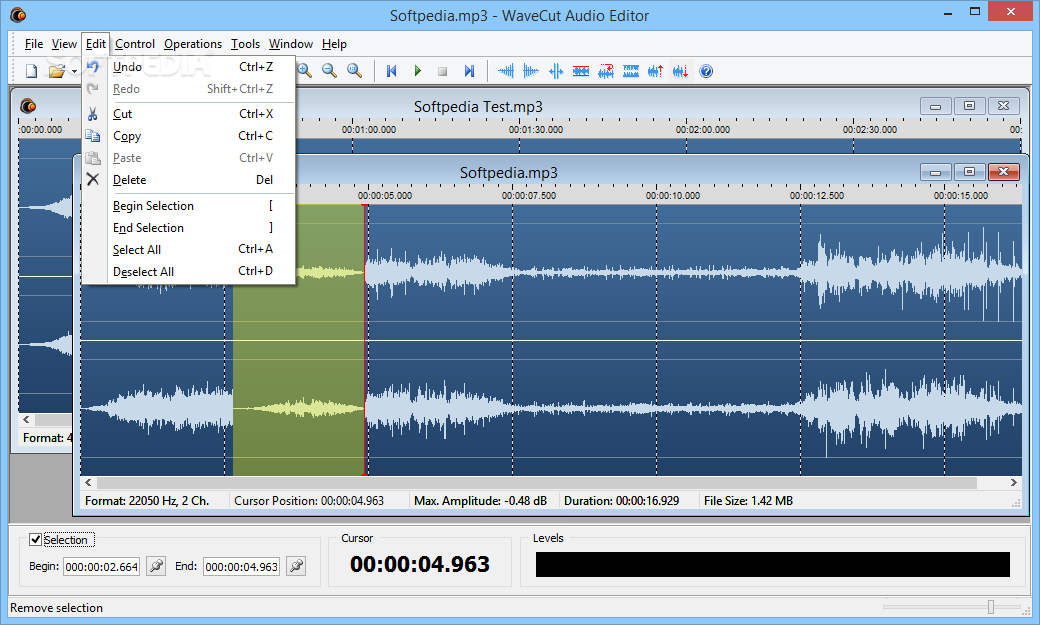Open the Help menu

tap(334, 44)
